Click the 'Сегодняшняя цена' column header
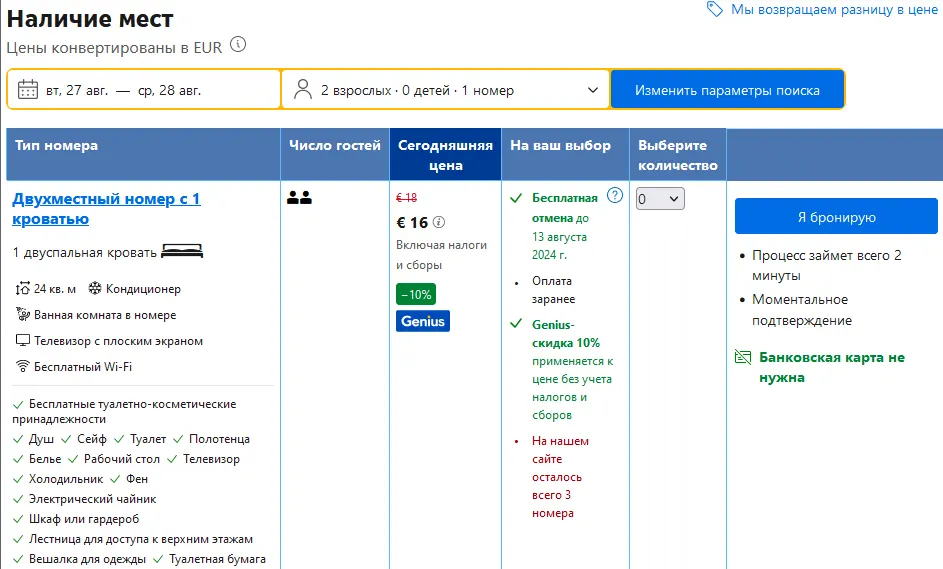This screenshot has height=569, width=943. pos(445,154)
